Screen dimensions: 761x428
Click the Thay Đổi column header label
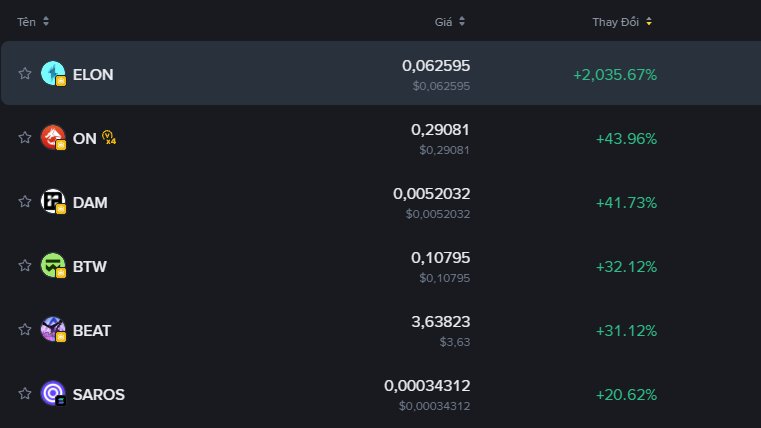(x=615, y=22)
